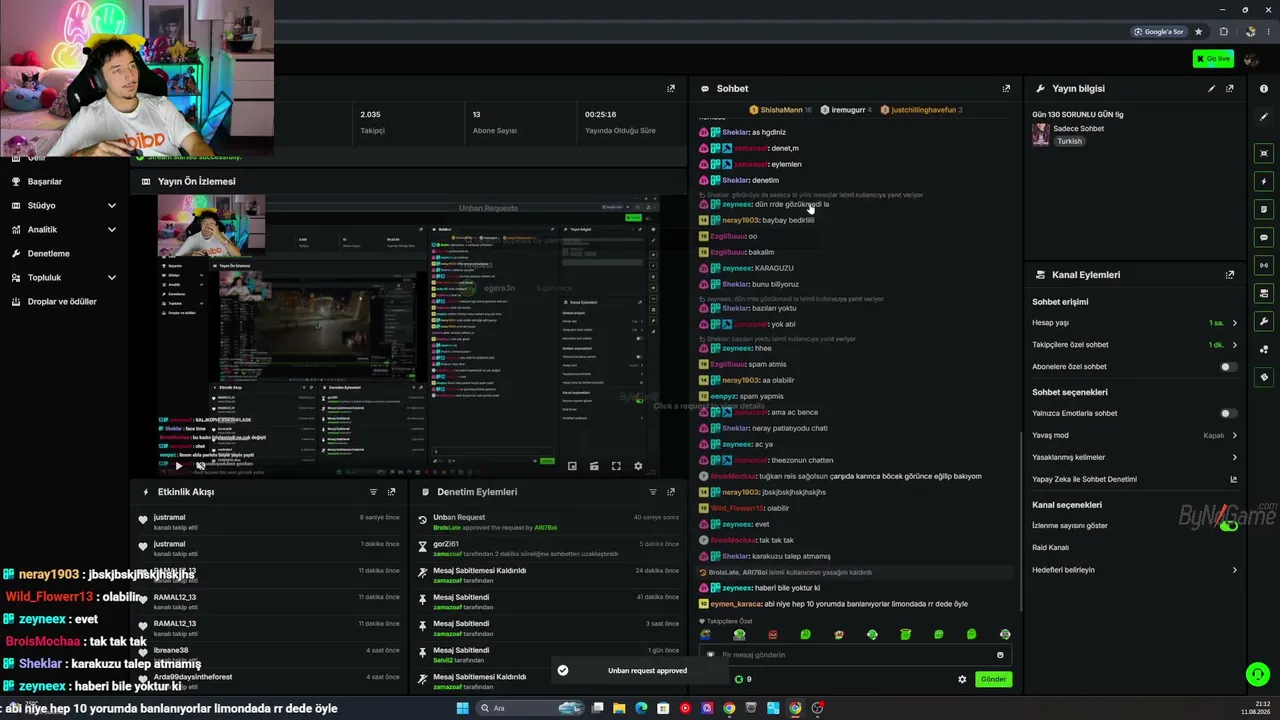Click the wrench quick action icon
The width and height of the screenshot is (1280, 720).
[1264, 322]
